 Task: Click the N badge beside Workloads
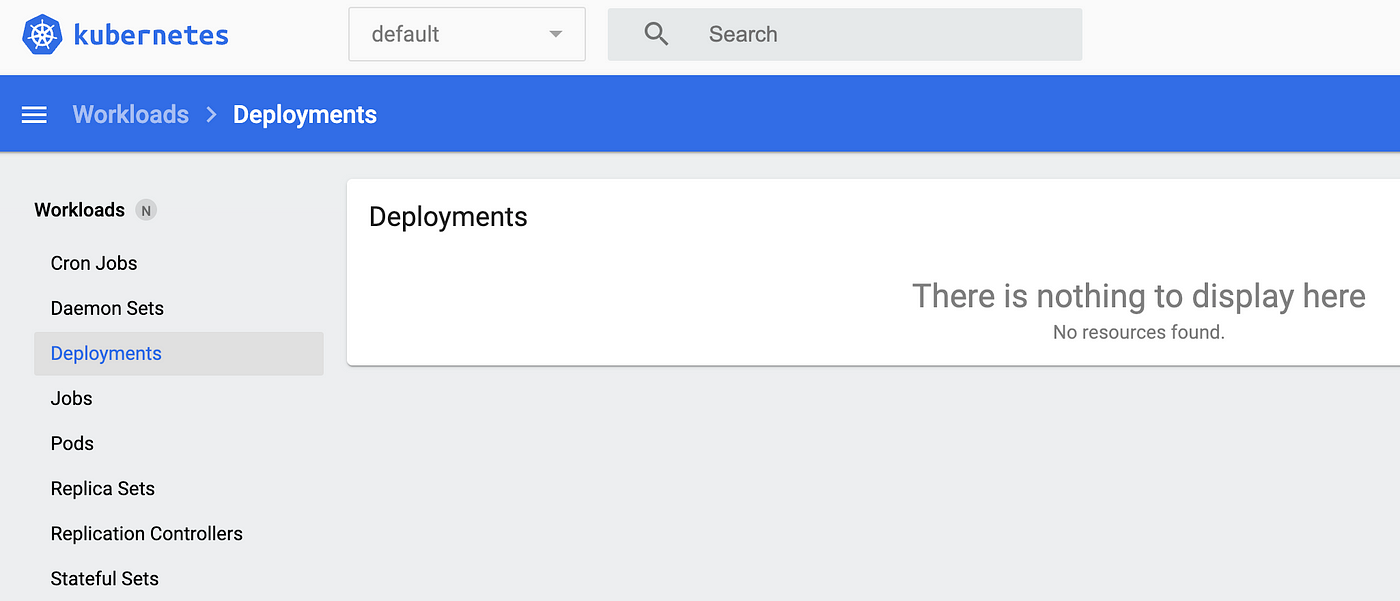146,210
